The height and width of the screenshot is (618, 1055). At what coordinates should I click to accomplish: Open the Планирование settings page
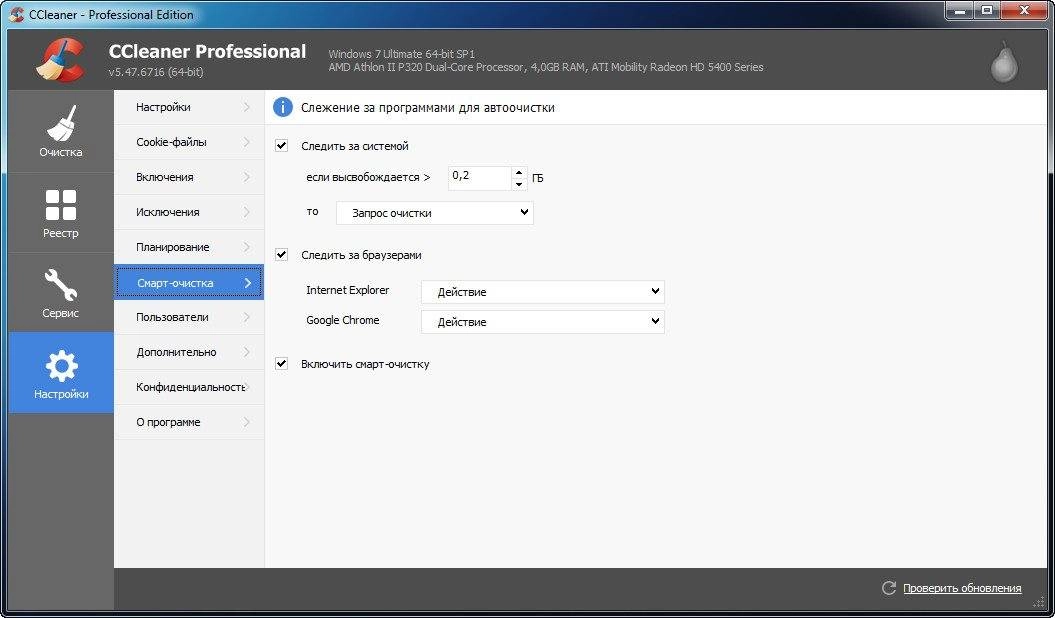189,247
